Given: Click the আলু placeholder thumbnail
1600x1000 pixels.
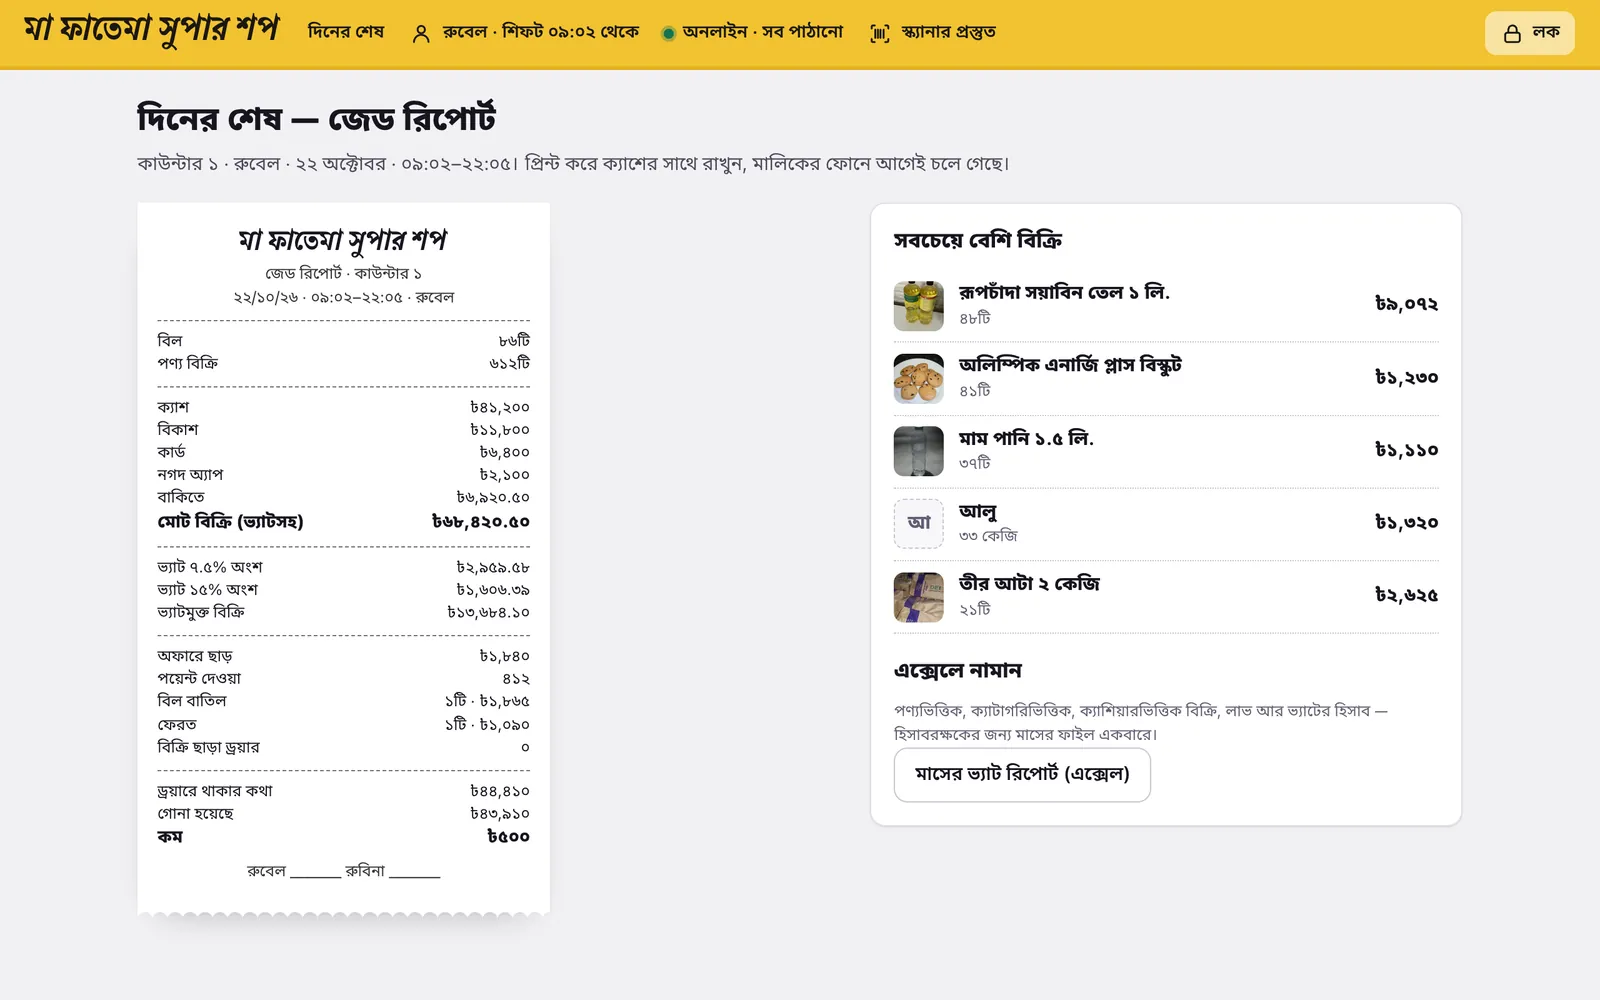Looking at the screenshot, I should click(x=918, y=523).
